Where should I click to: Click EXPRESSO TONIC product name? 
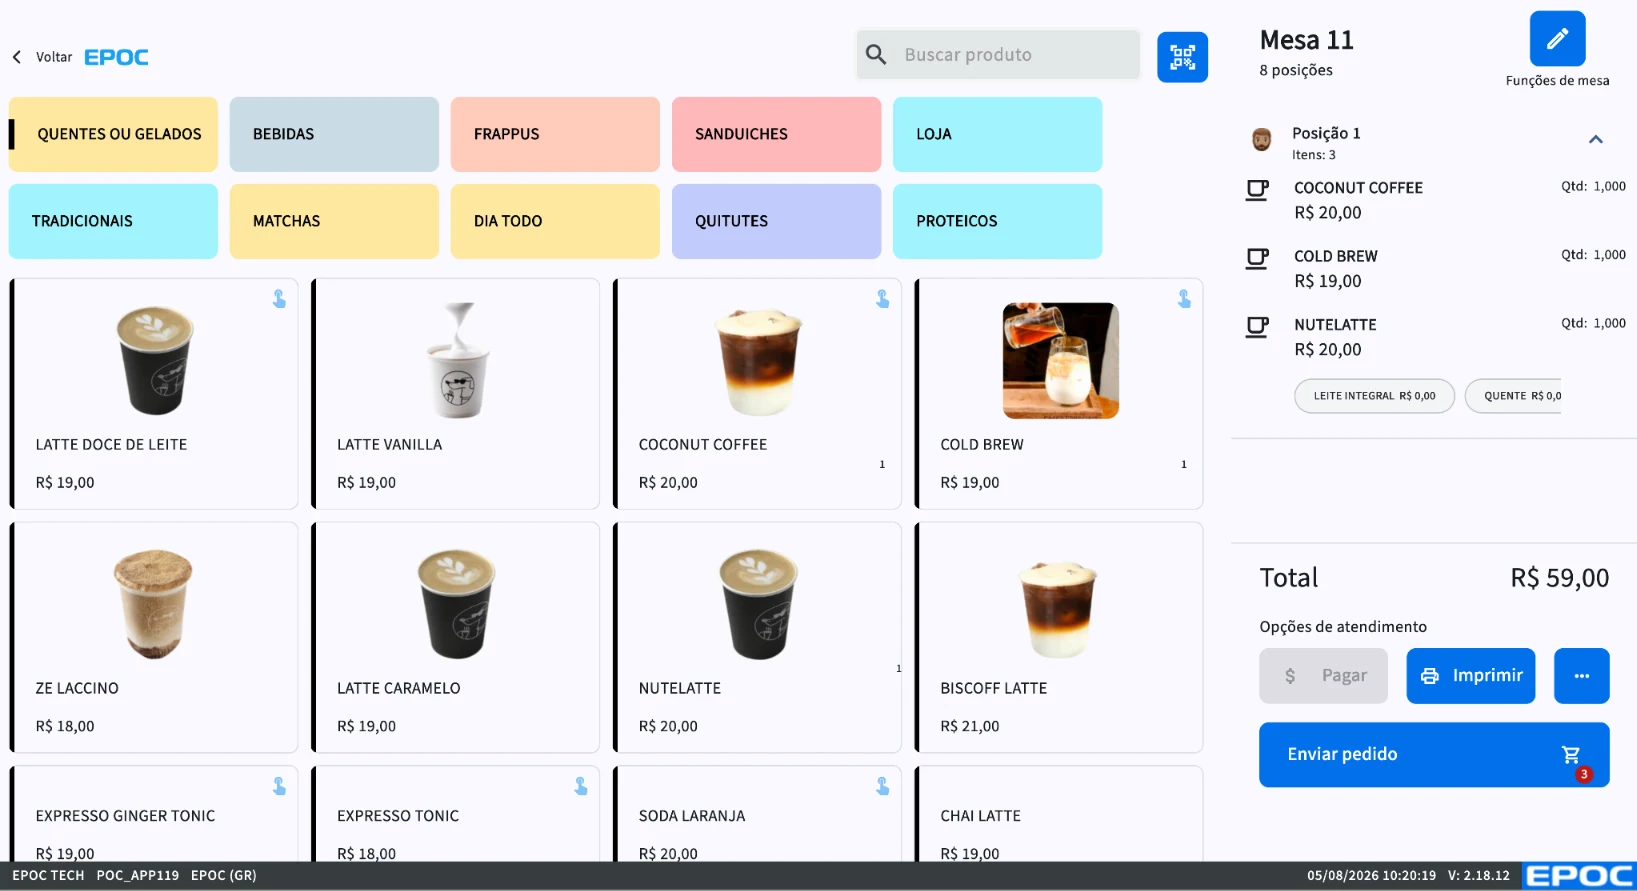point(398,816)
